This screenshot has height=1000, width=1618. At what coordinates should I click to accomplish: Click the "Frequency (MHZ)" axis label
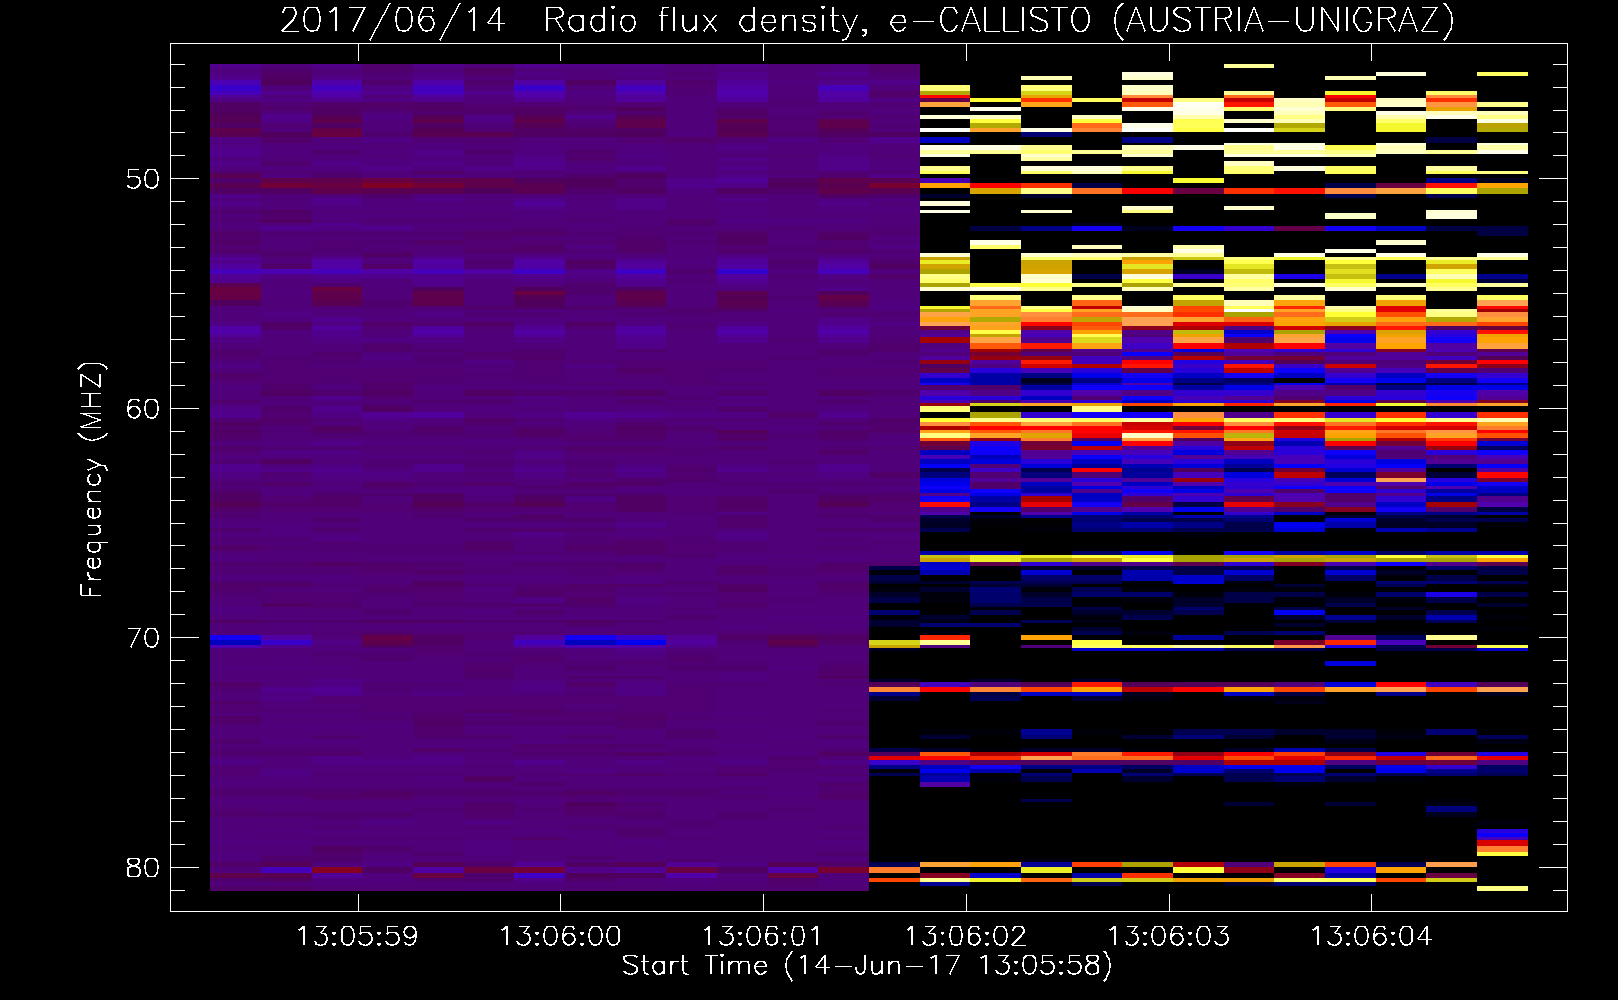(x=92, y=480)
